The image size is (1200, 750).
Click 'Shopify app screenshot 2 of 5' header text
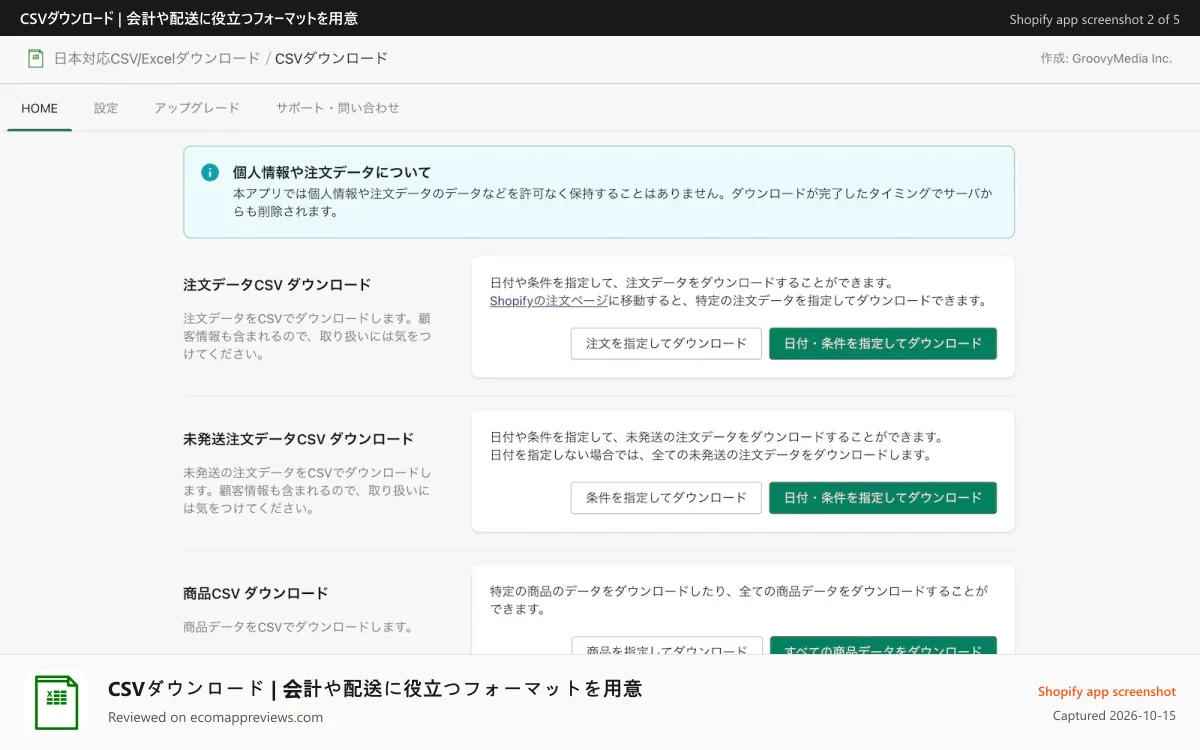[x=1095, y=19]
